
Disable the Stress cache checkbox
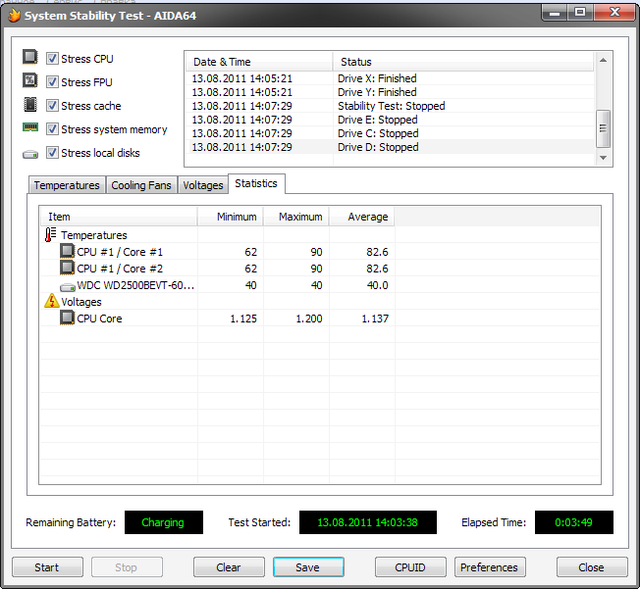pyautogui.click(x=52, y=106)
